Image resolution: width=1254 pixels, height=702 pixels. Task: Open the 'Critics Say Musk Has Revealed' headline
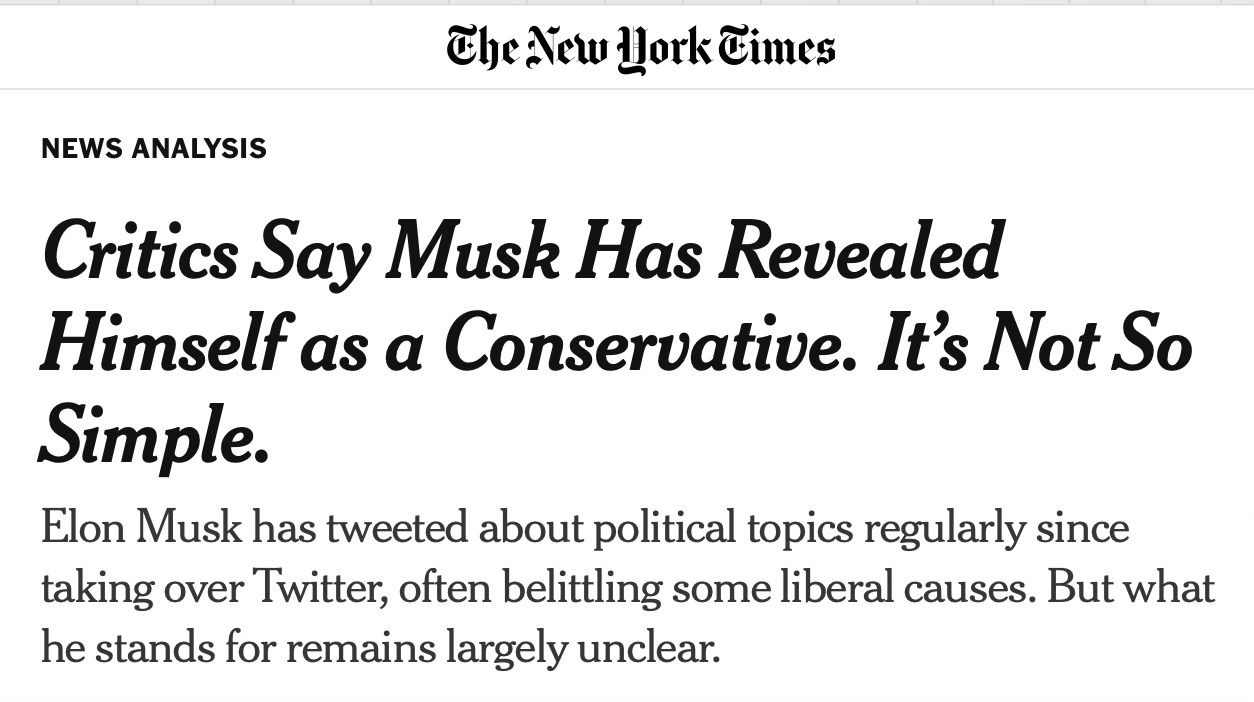[x=521, y=253]
